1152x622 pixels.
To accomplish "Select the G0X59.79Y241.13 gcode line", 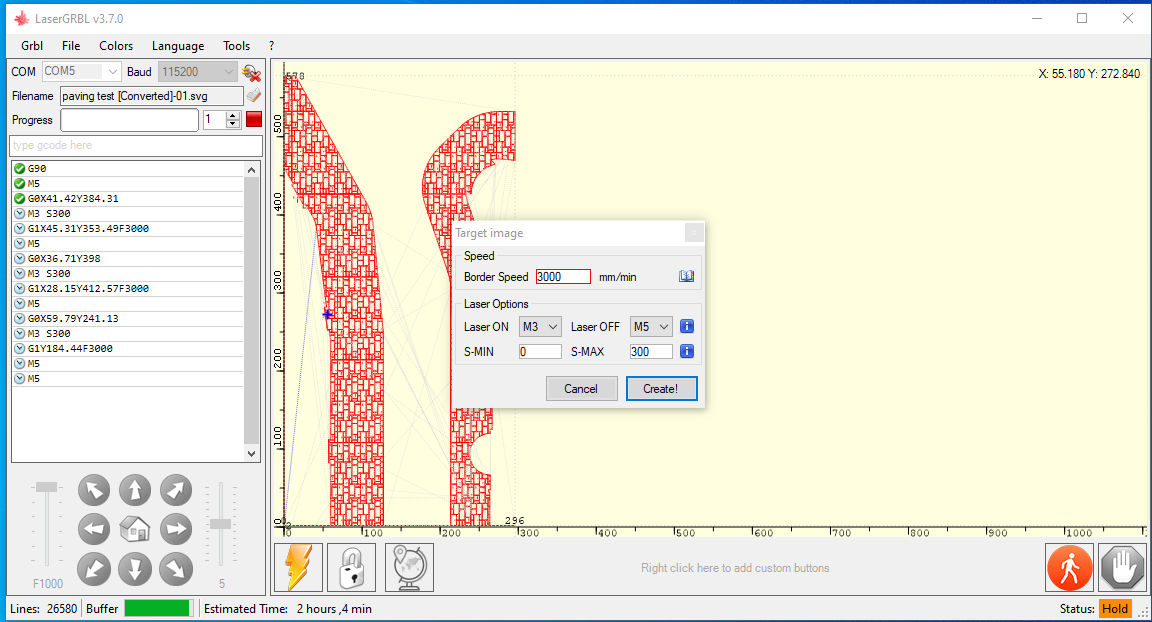I will (x=128, y=319).
